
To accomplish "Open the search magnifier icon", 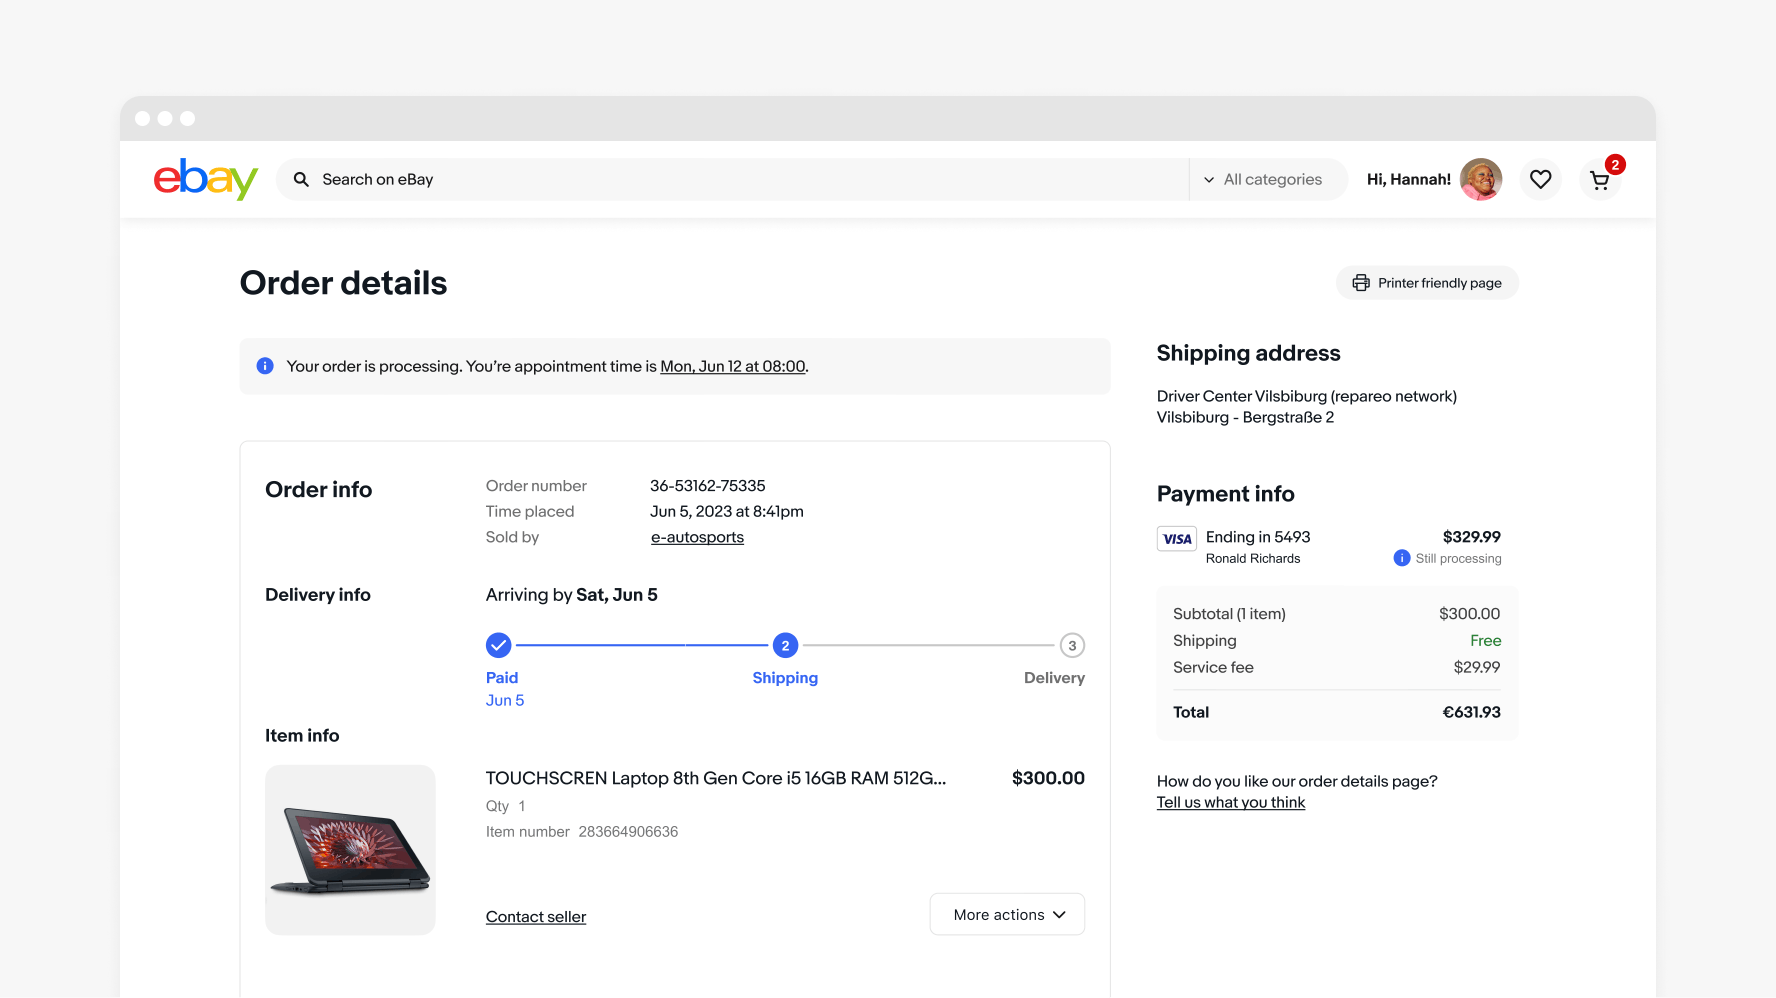I will click(x=301, y=179).
